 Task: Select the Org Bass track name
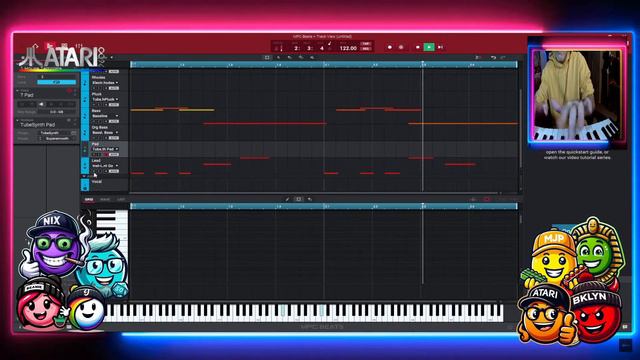point(100,127)
